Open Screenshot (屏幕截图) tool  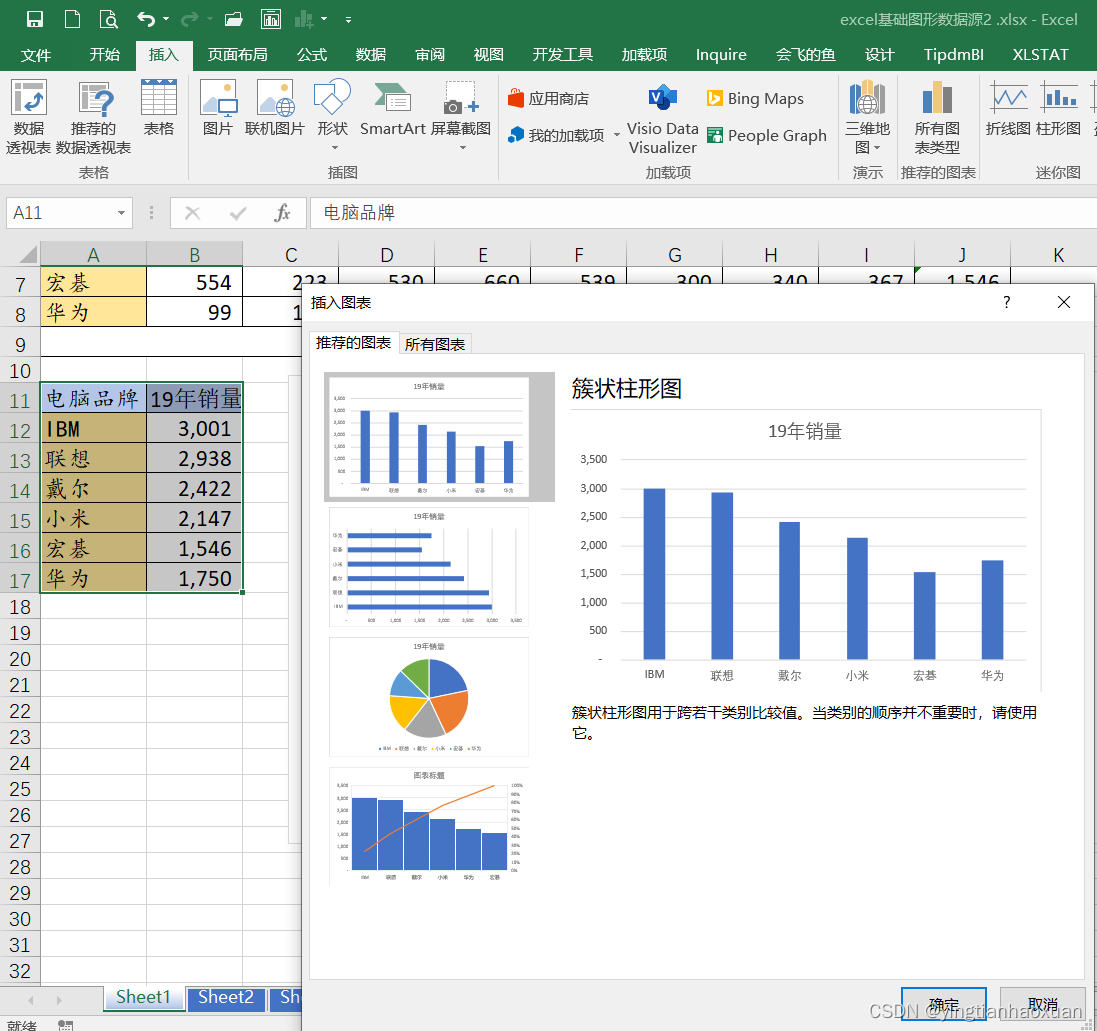[x=461, y=115]
